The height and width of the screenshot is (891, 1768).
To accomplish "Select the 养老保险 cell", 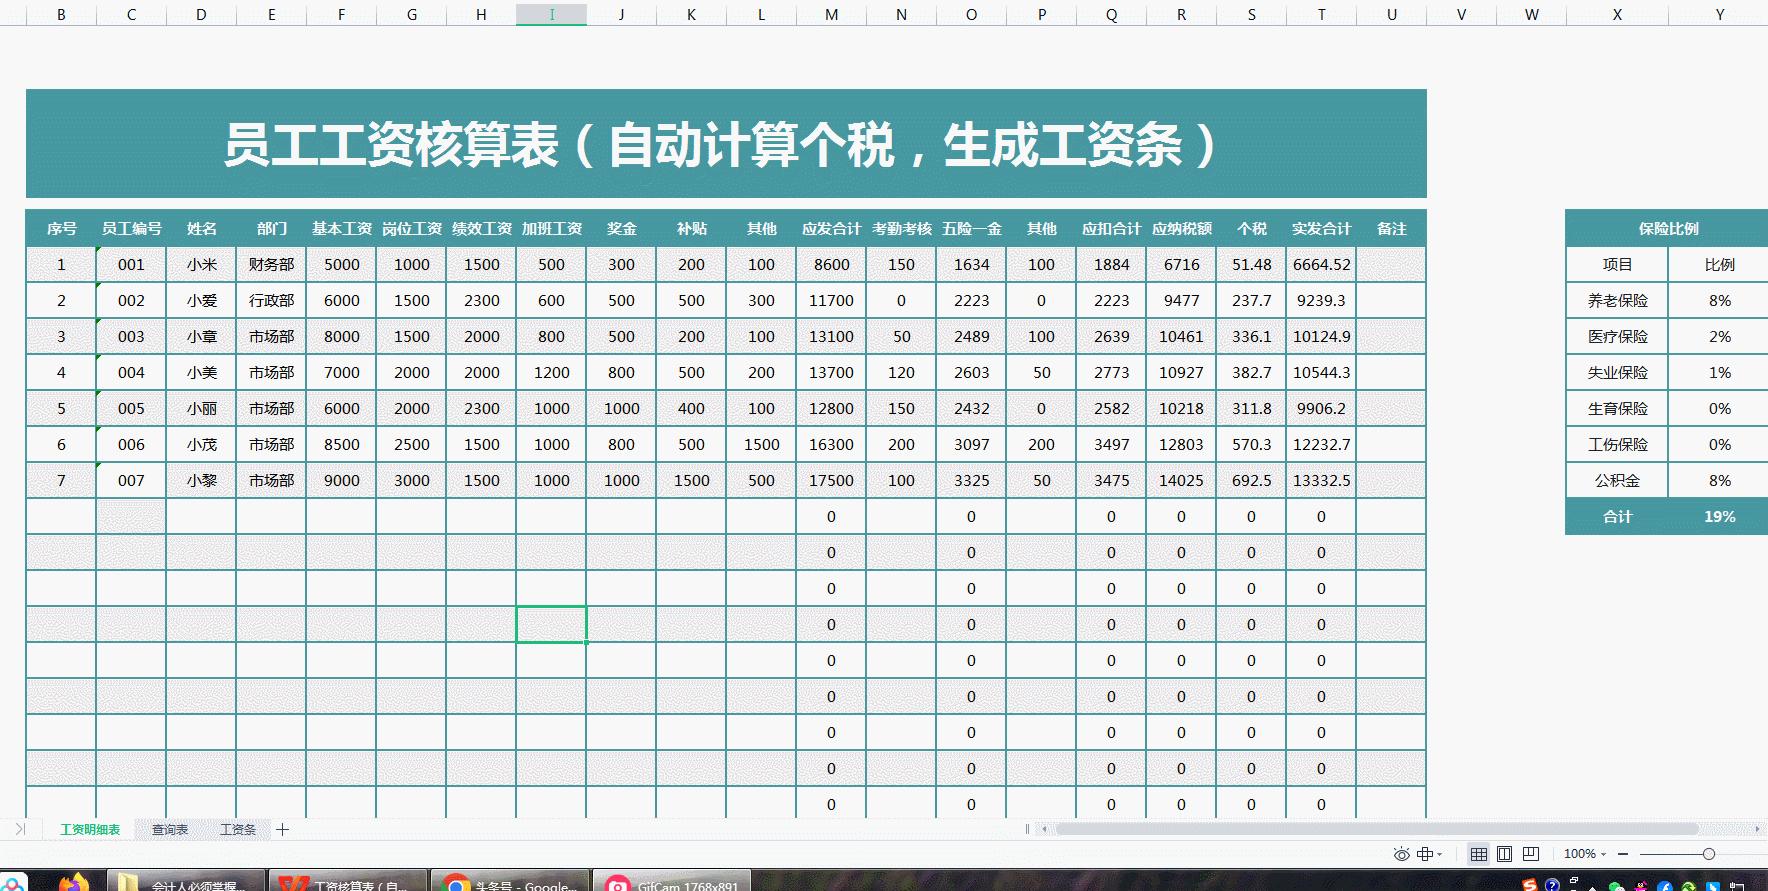I will [x=1617, y=301].
